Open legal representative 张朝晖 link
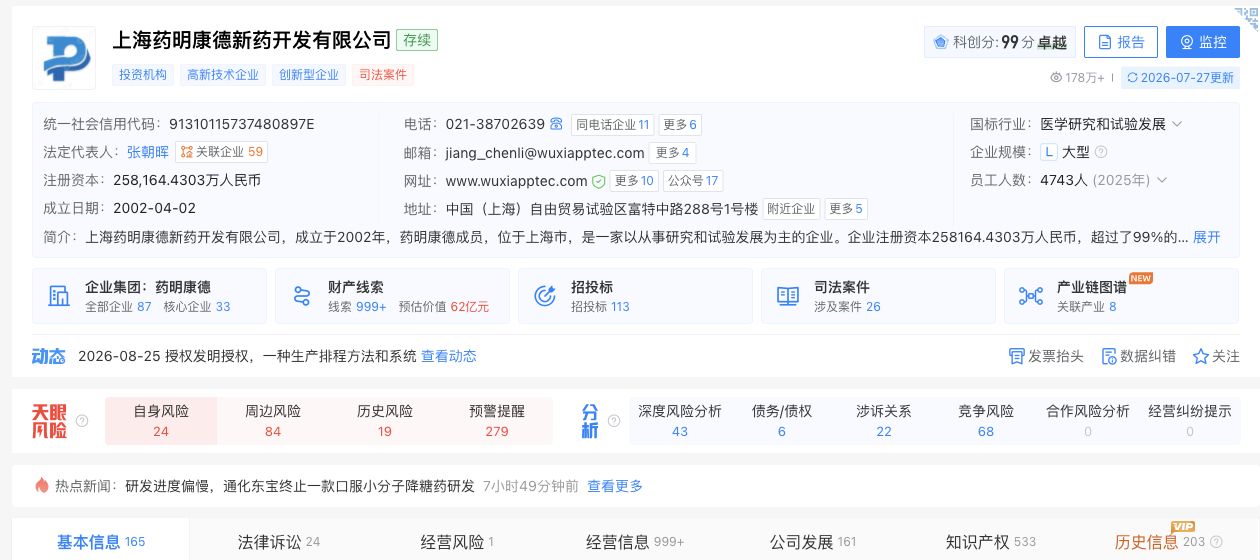Screen dimensions: 1260x560 point(148,152)
